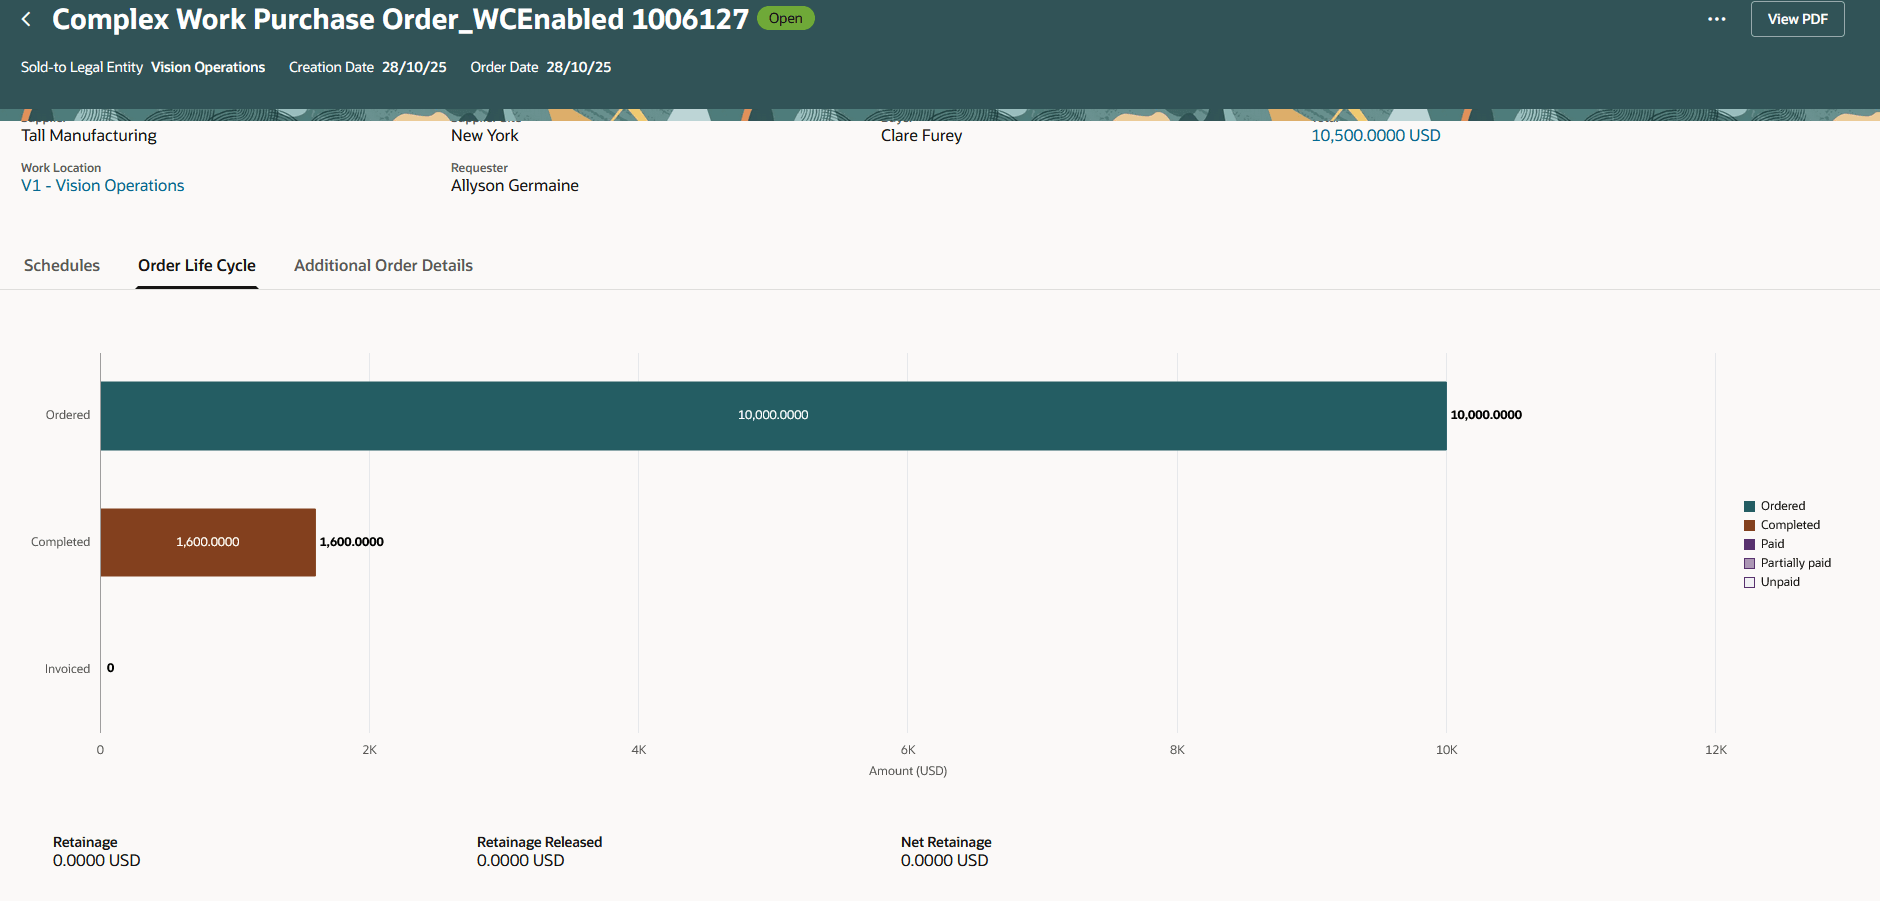Viewport: 1880px width, 901px height.
Task: Open the V1 - Vision Operations work location link
Action: pyautogui.click(x=103, y=185)
